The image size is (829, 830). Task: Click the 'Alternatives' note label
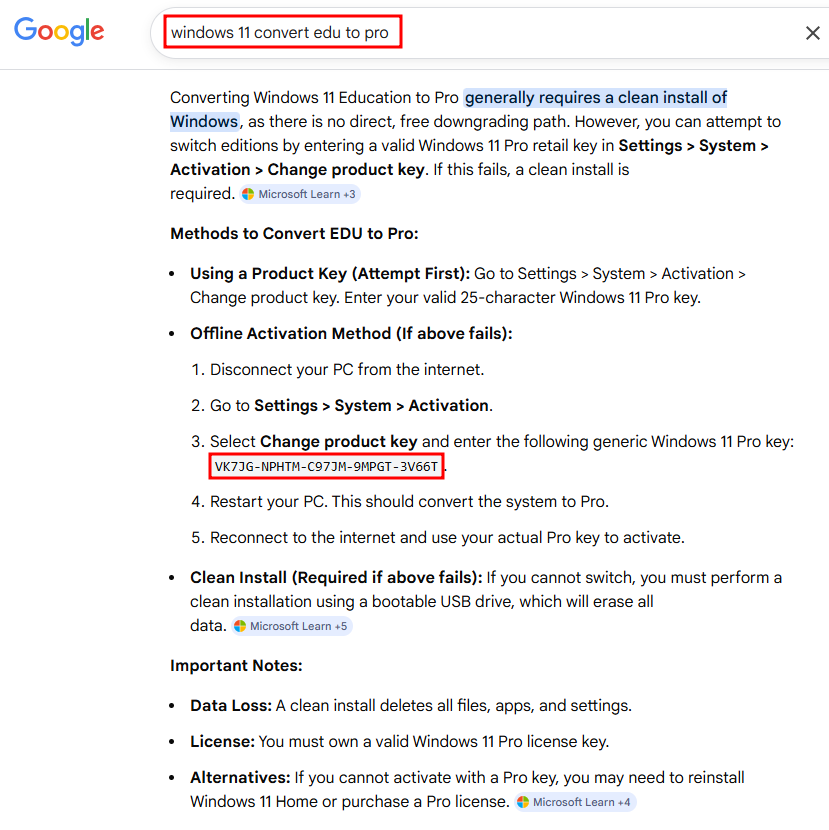click(240, 778)
